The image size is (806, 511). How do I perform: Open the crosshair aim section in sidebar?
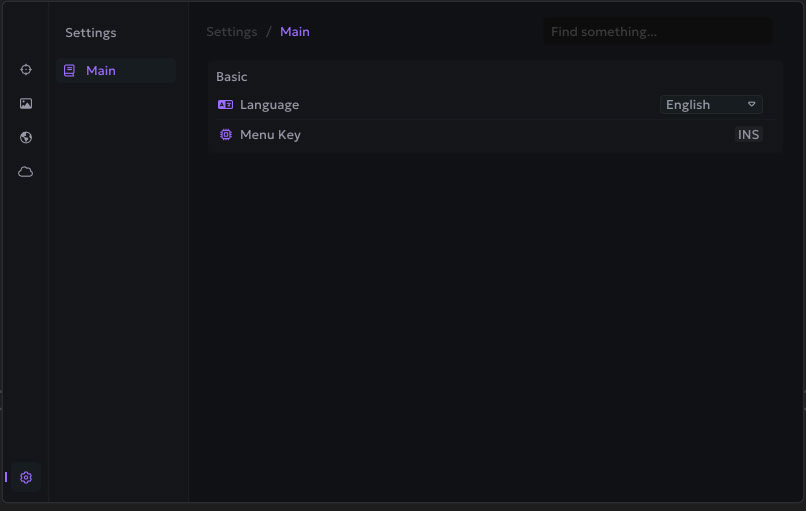[x=26, y=70]
